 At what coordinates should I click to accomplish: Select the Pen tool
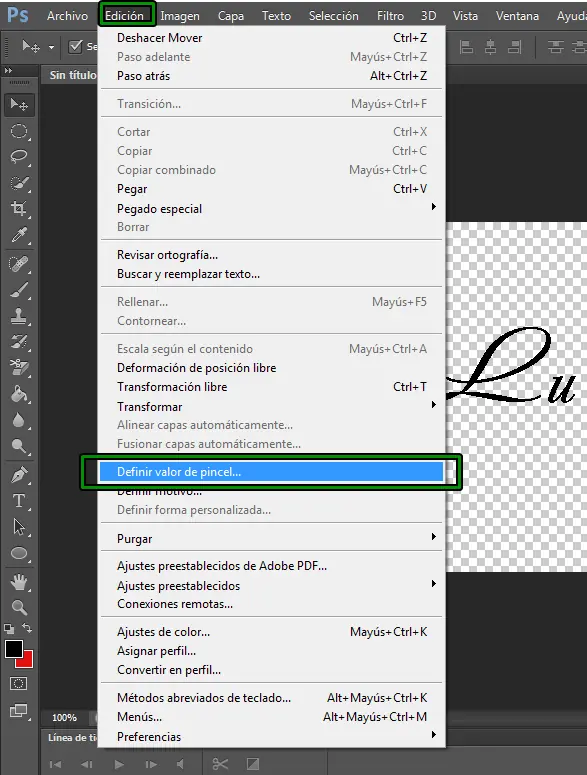19,475
